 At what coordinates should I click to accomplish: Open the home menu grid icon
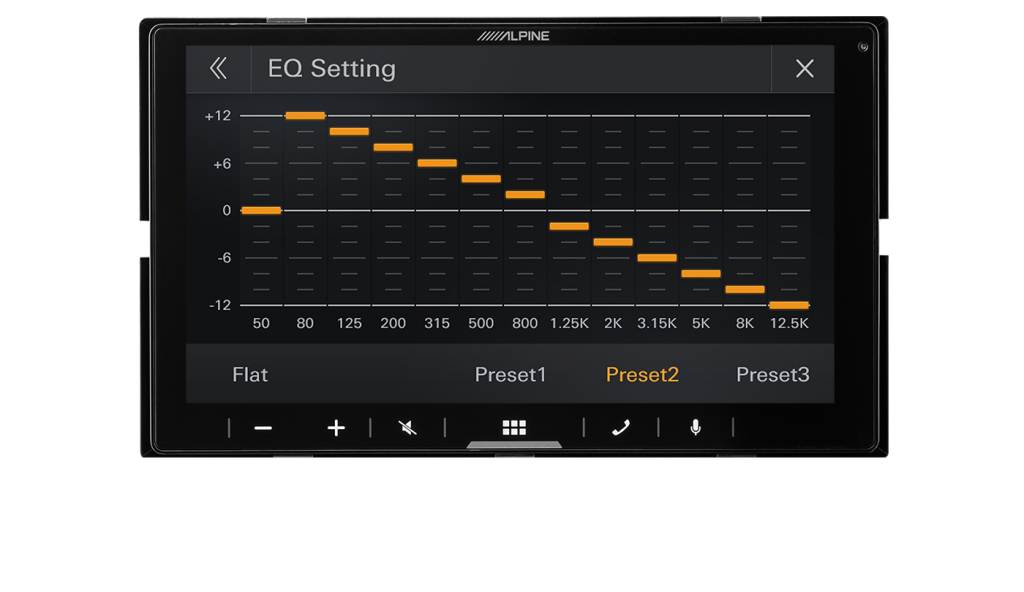(514, 427)
